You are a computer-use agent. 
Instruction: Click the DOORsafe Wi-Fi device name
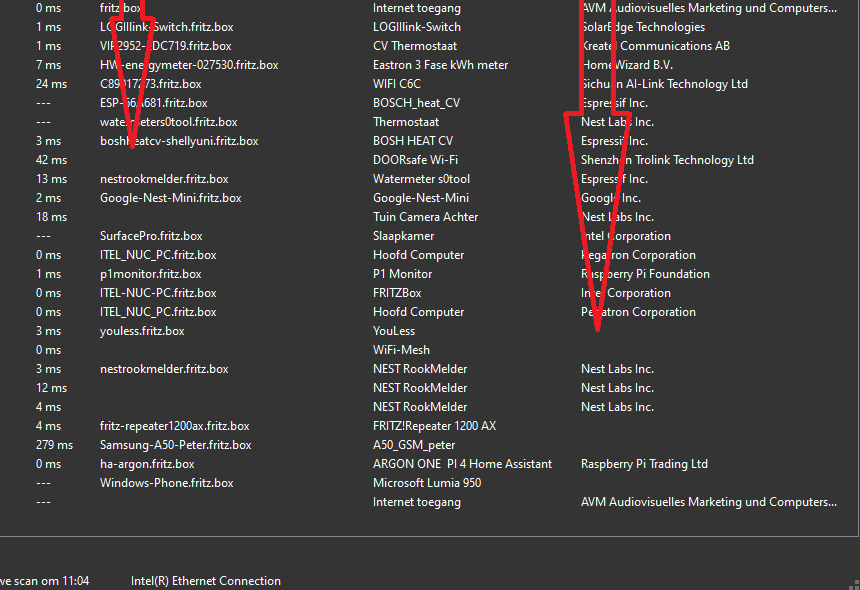click(x=415, y=160)
